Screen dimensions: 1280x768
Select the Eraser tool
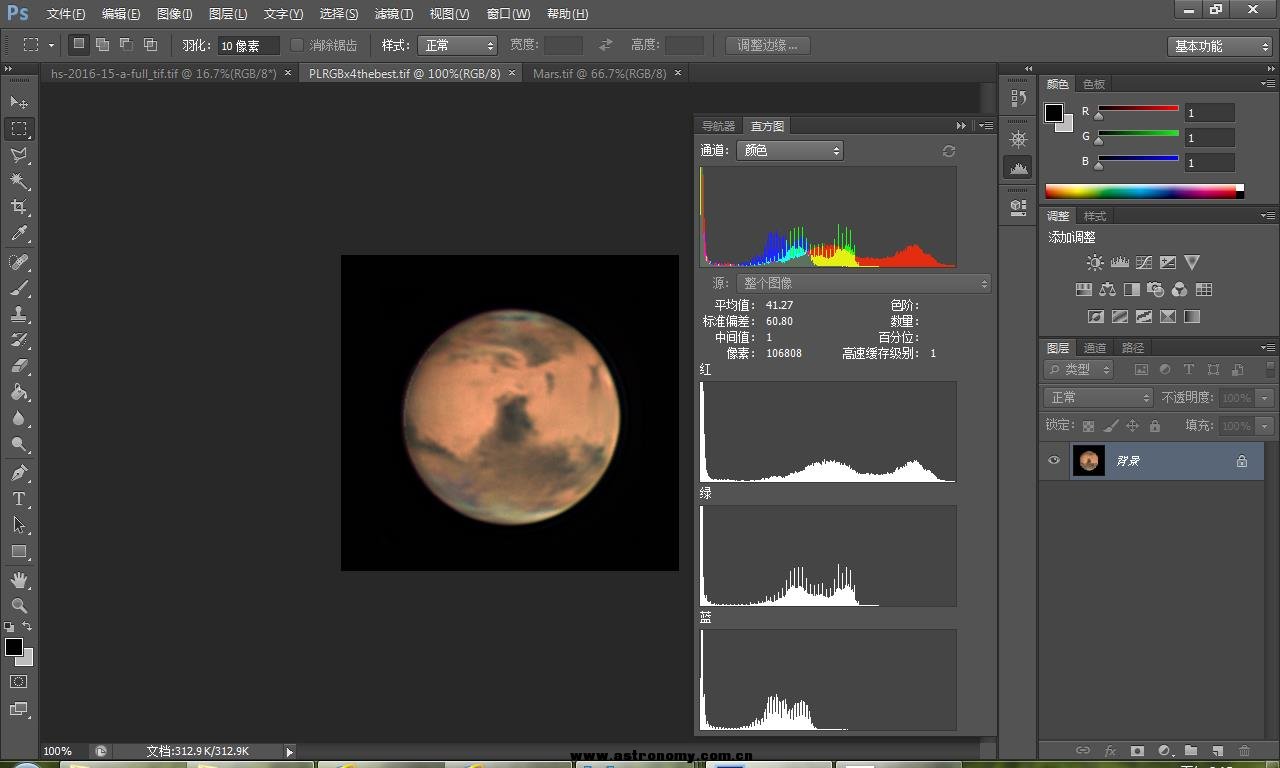pyautogui.click(x=19, y=366)
